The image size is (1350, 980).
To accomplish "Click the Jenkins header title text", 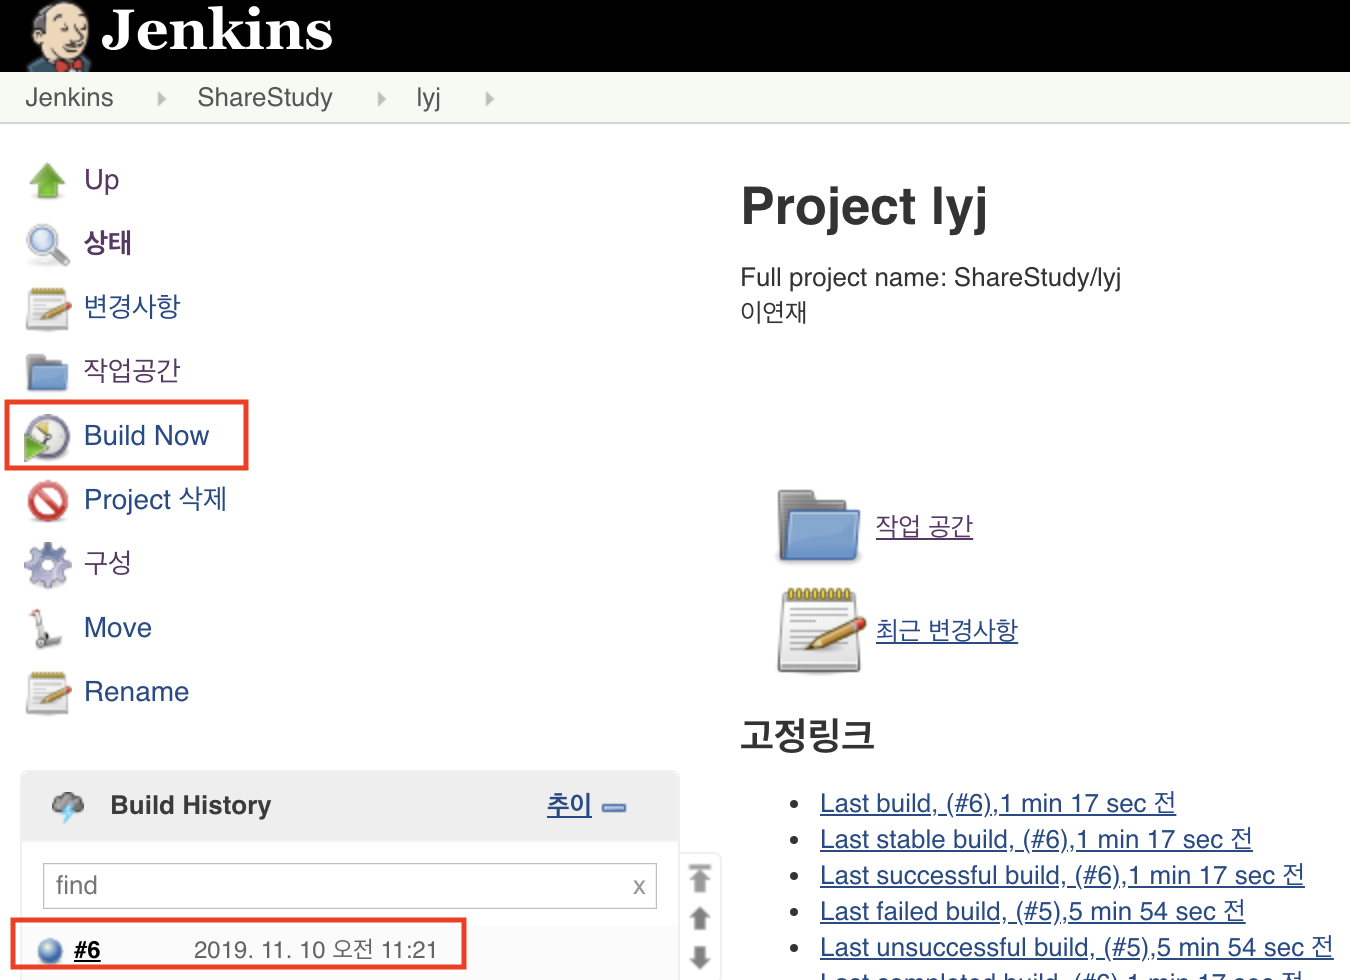I will point(217,30).
